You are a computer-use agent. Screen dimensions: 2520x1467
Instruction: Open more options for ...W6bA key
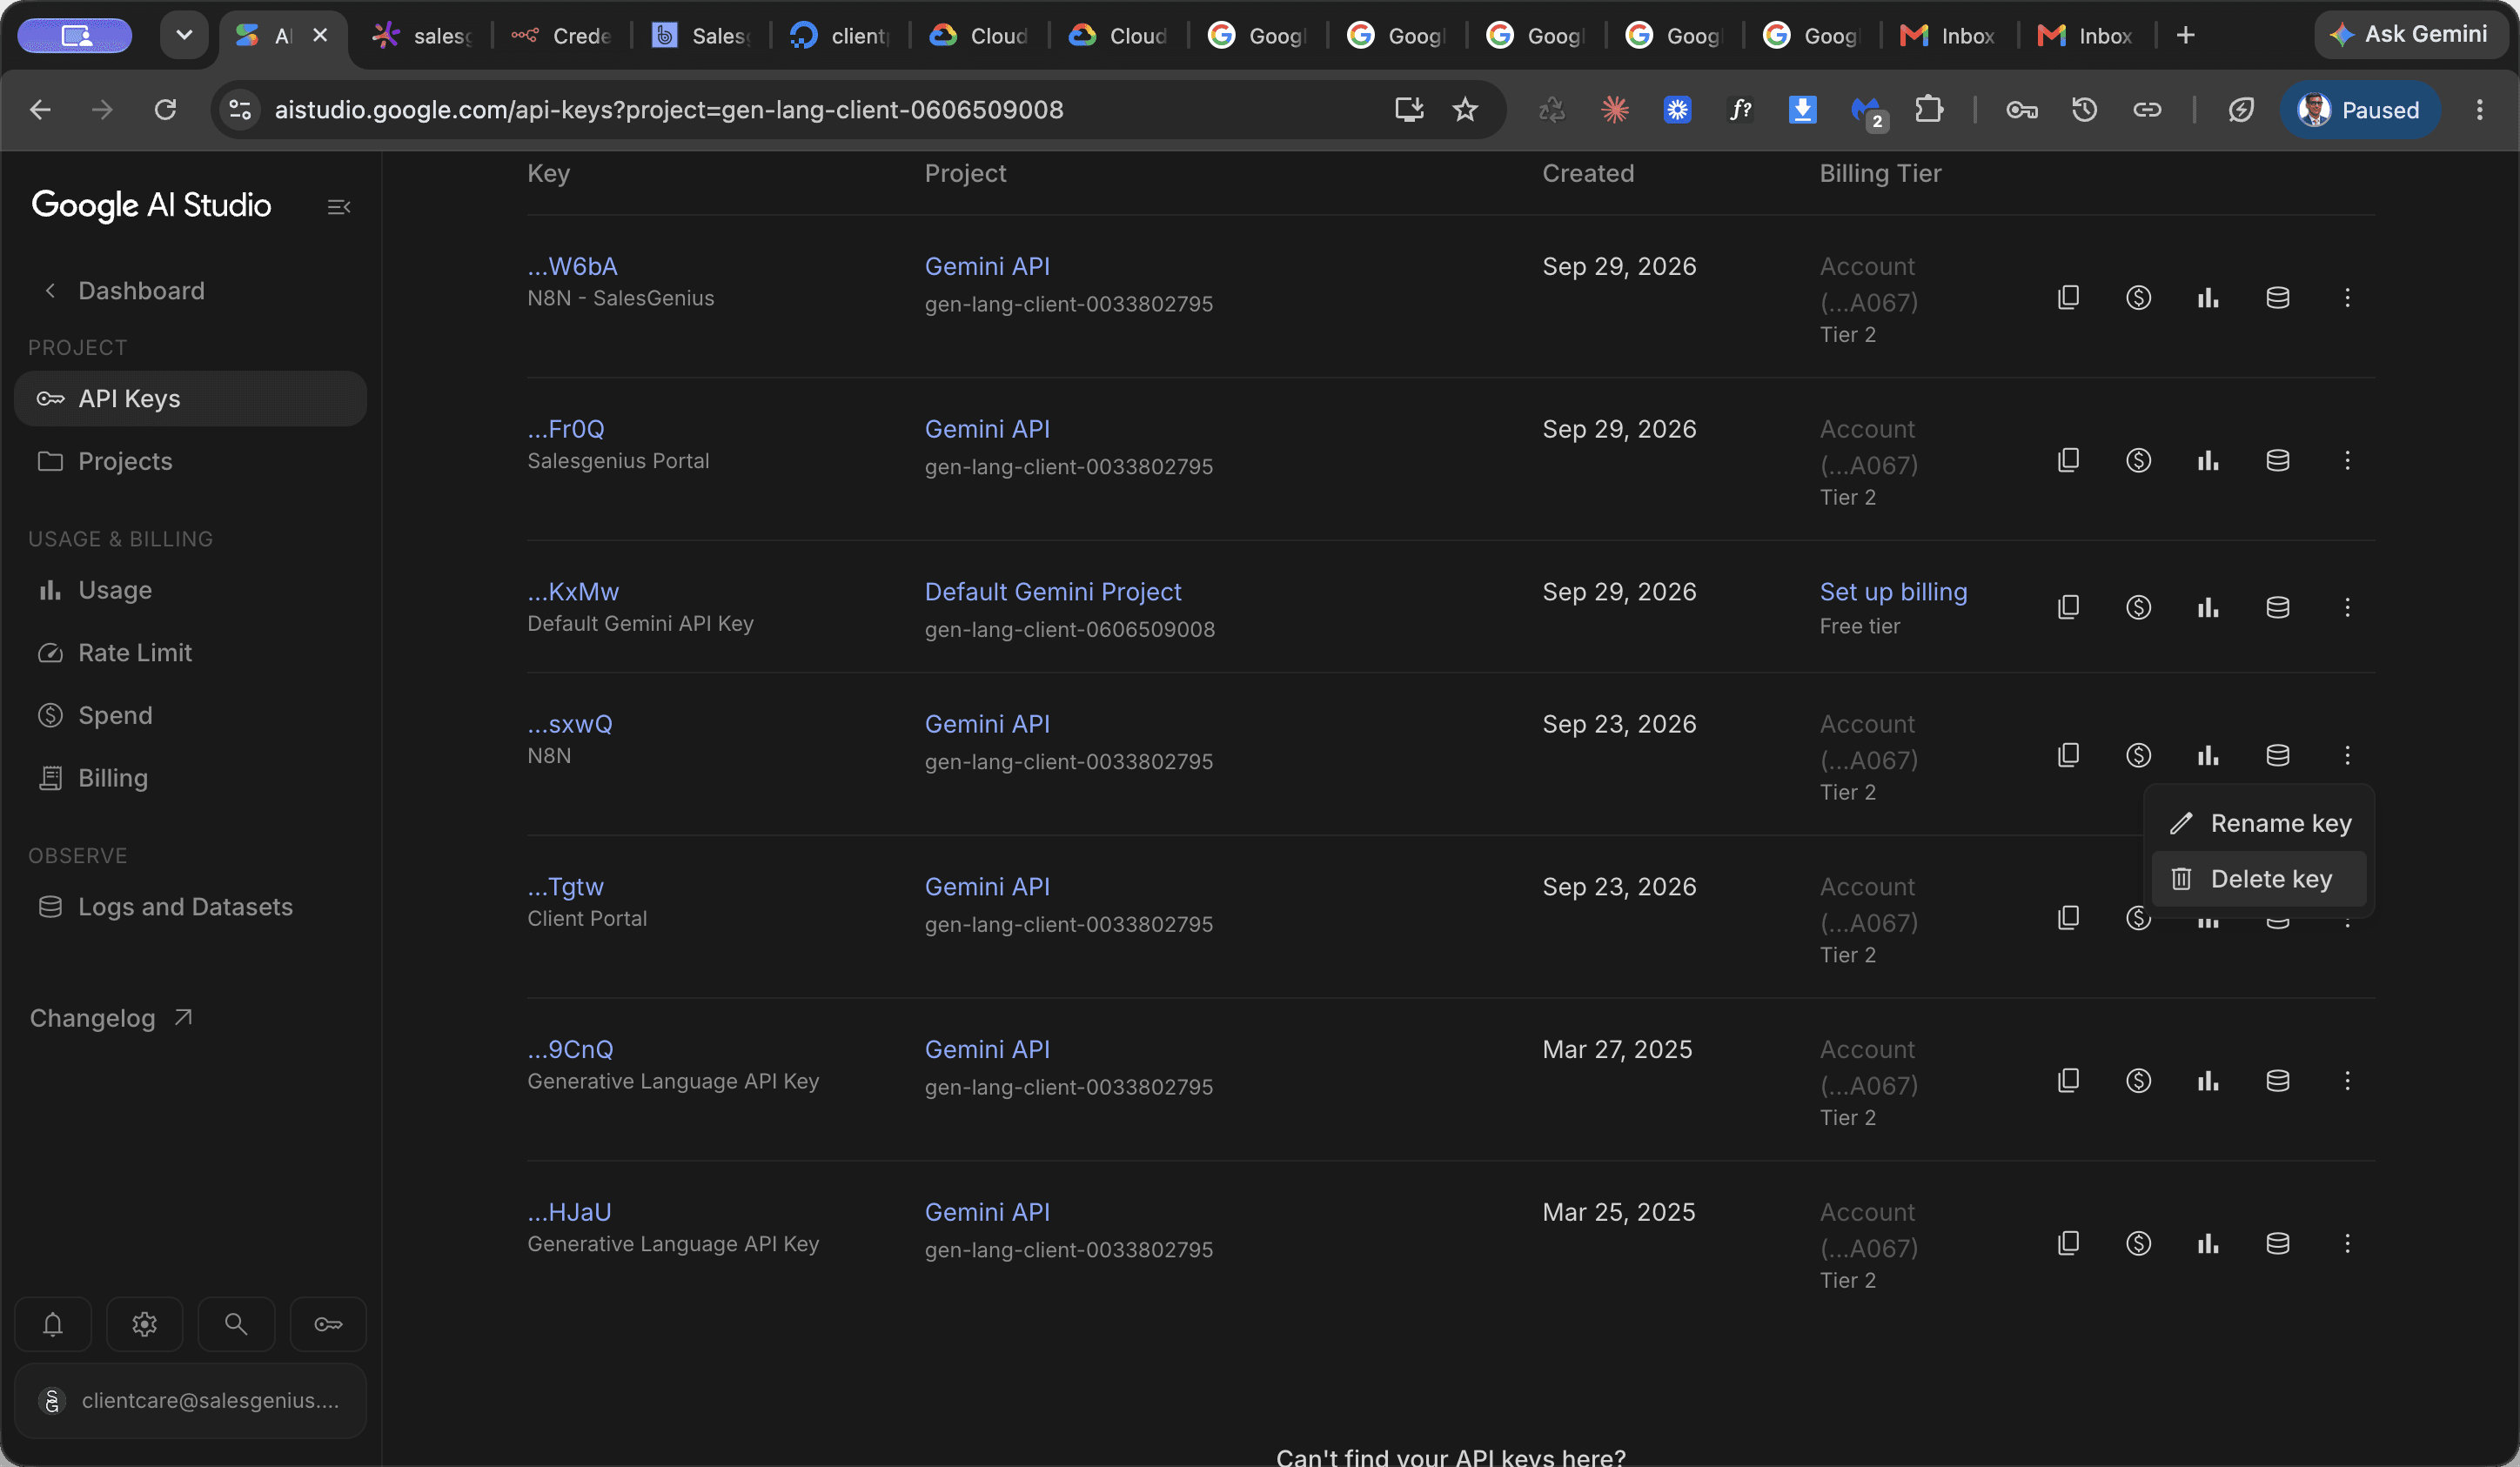[2347, 298]
